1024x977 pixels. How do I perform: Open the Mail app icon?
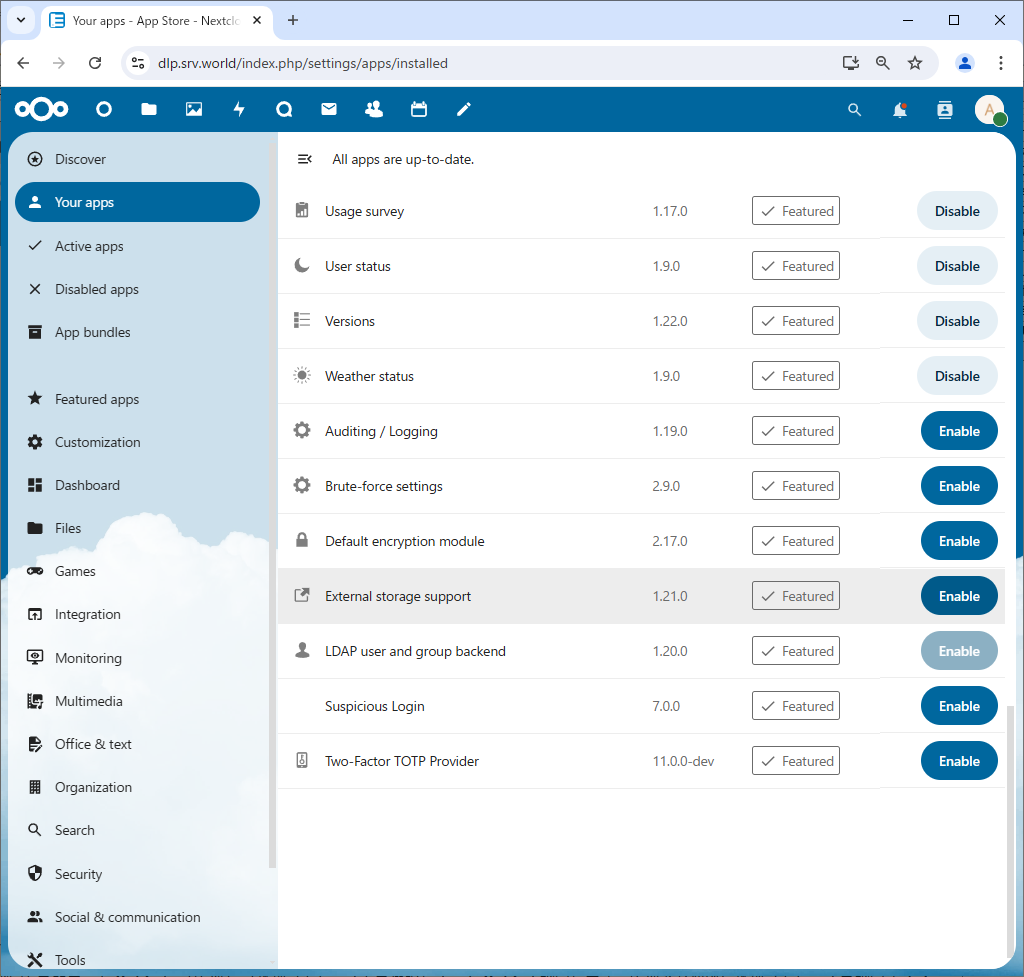[x=329, y=110]
